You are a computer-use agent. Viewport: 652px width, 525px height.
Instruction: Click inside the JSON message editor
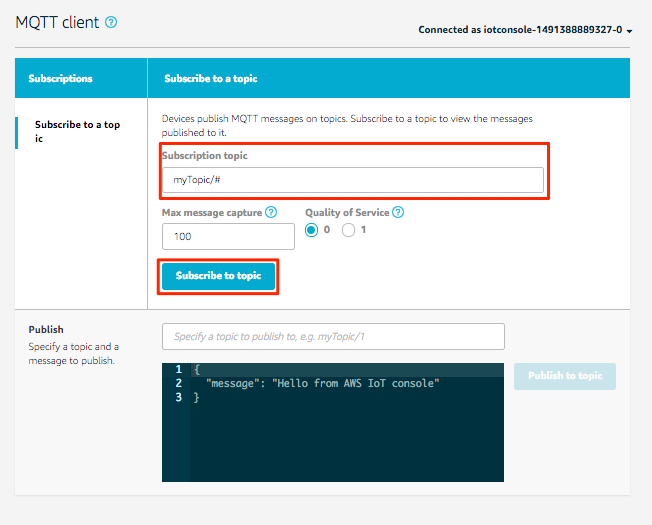(333, 422)
